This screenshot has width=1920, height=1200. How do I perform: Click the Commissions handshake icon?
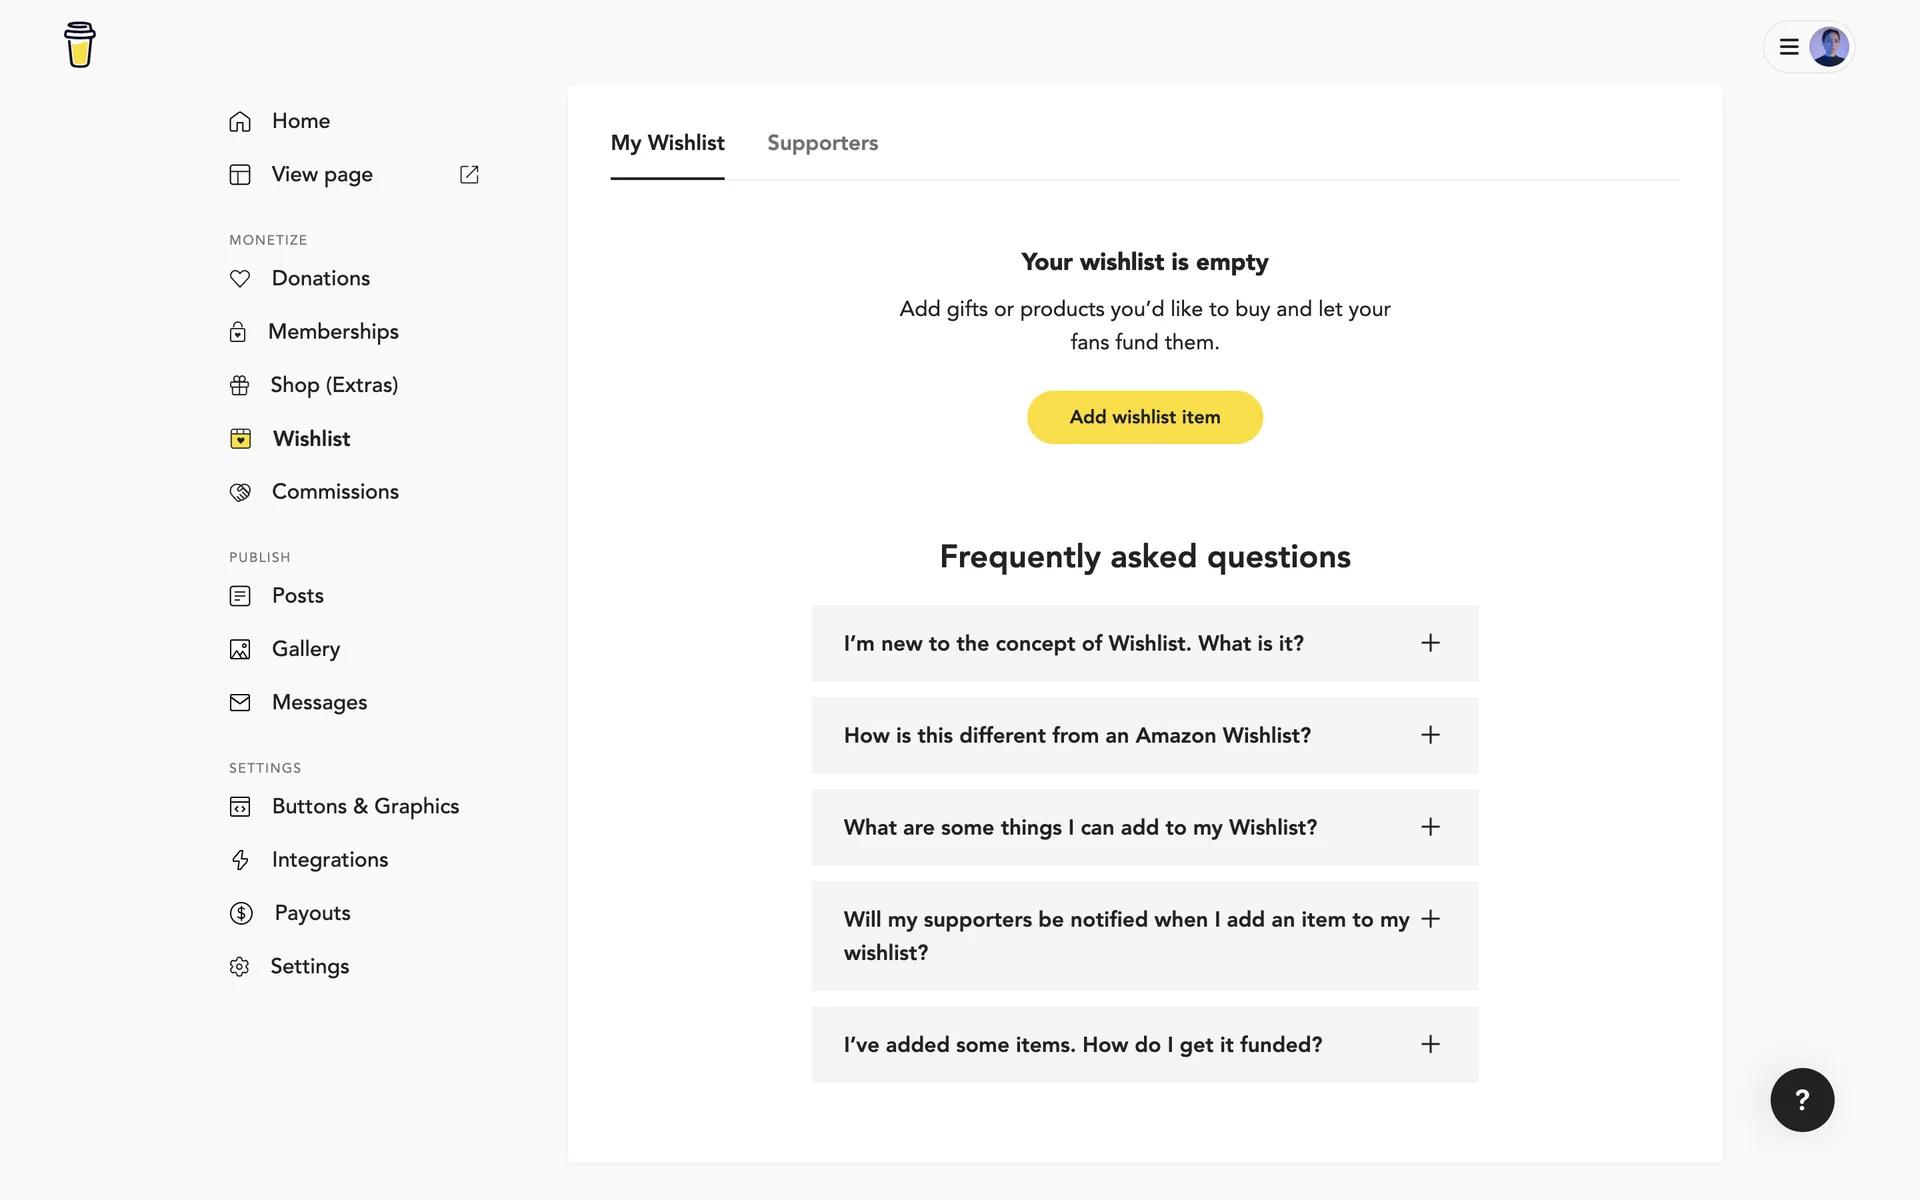[240, 492]
